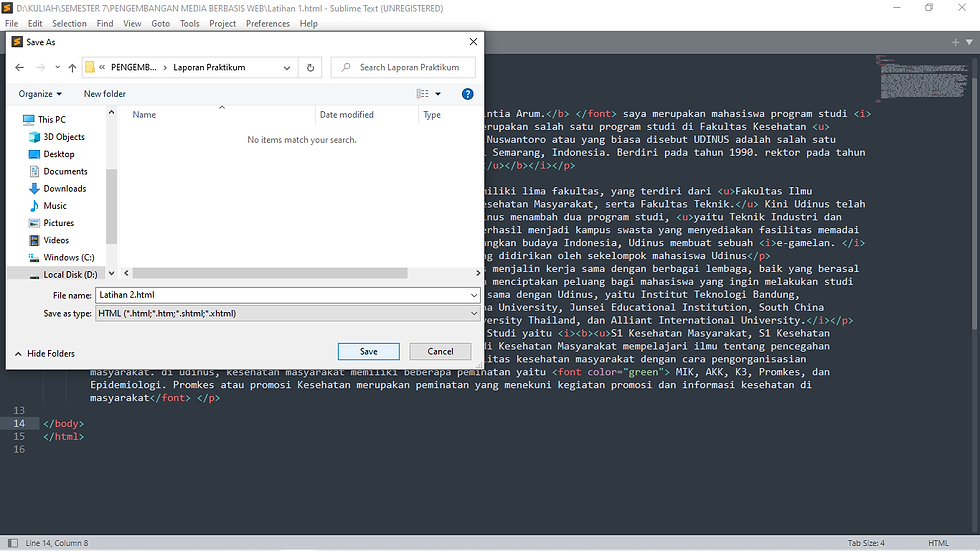Open the Edit menu
Image resolution: width=980 pixels, height=551 pixels.
click(35, 24)
